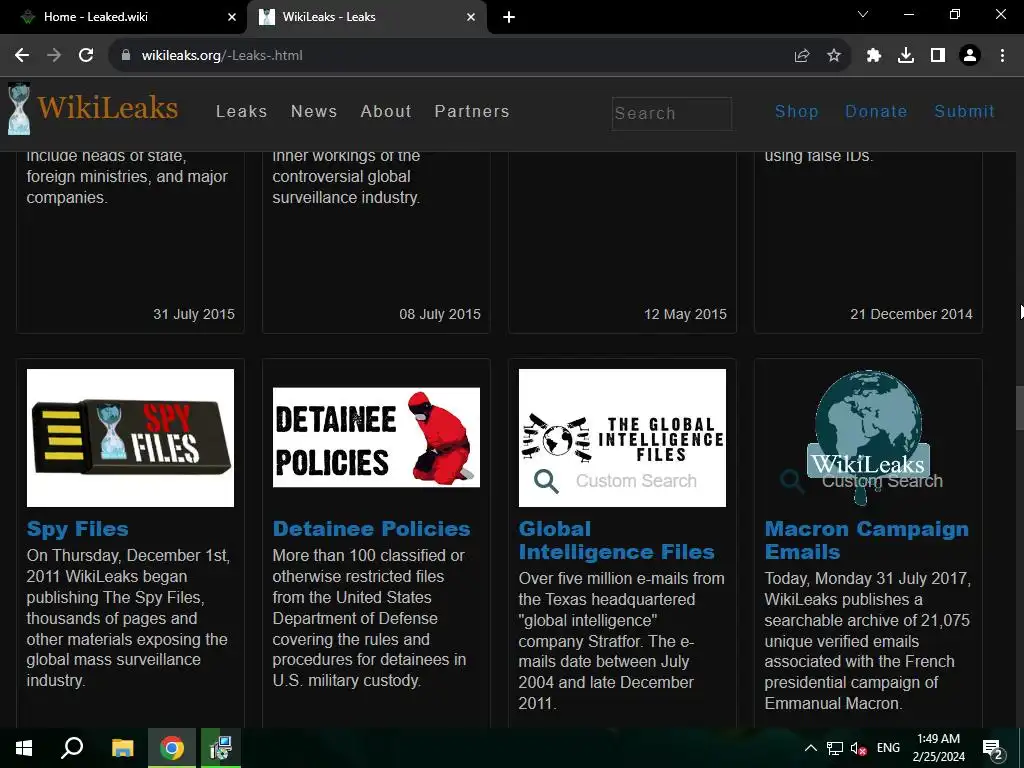This screenshot has height=768, width=1024.
Task: Open the Chrome three-dot menu
Action: tap(1002, 56)
